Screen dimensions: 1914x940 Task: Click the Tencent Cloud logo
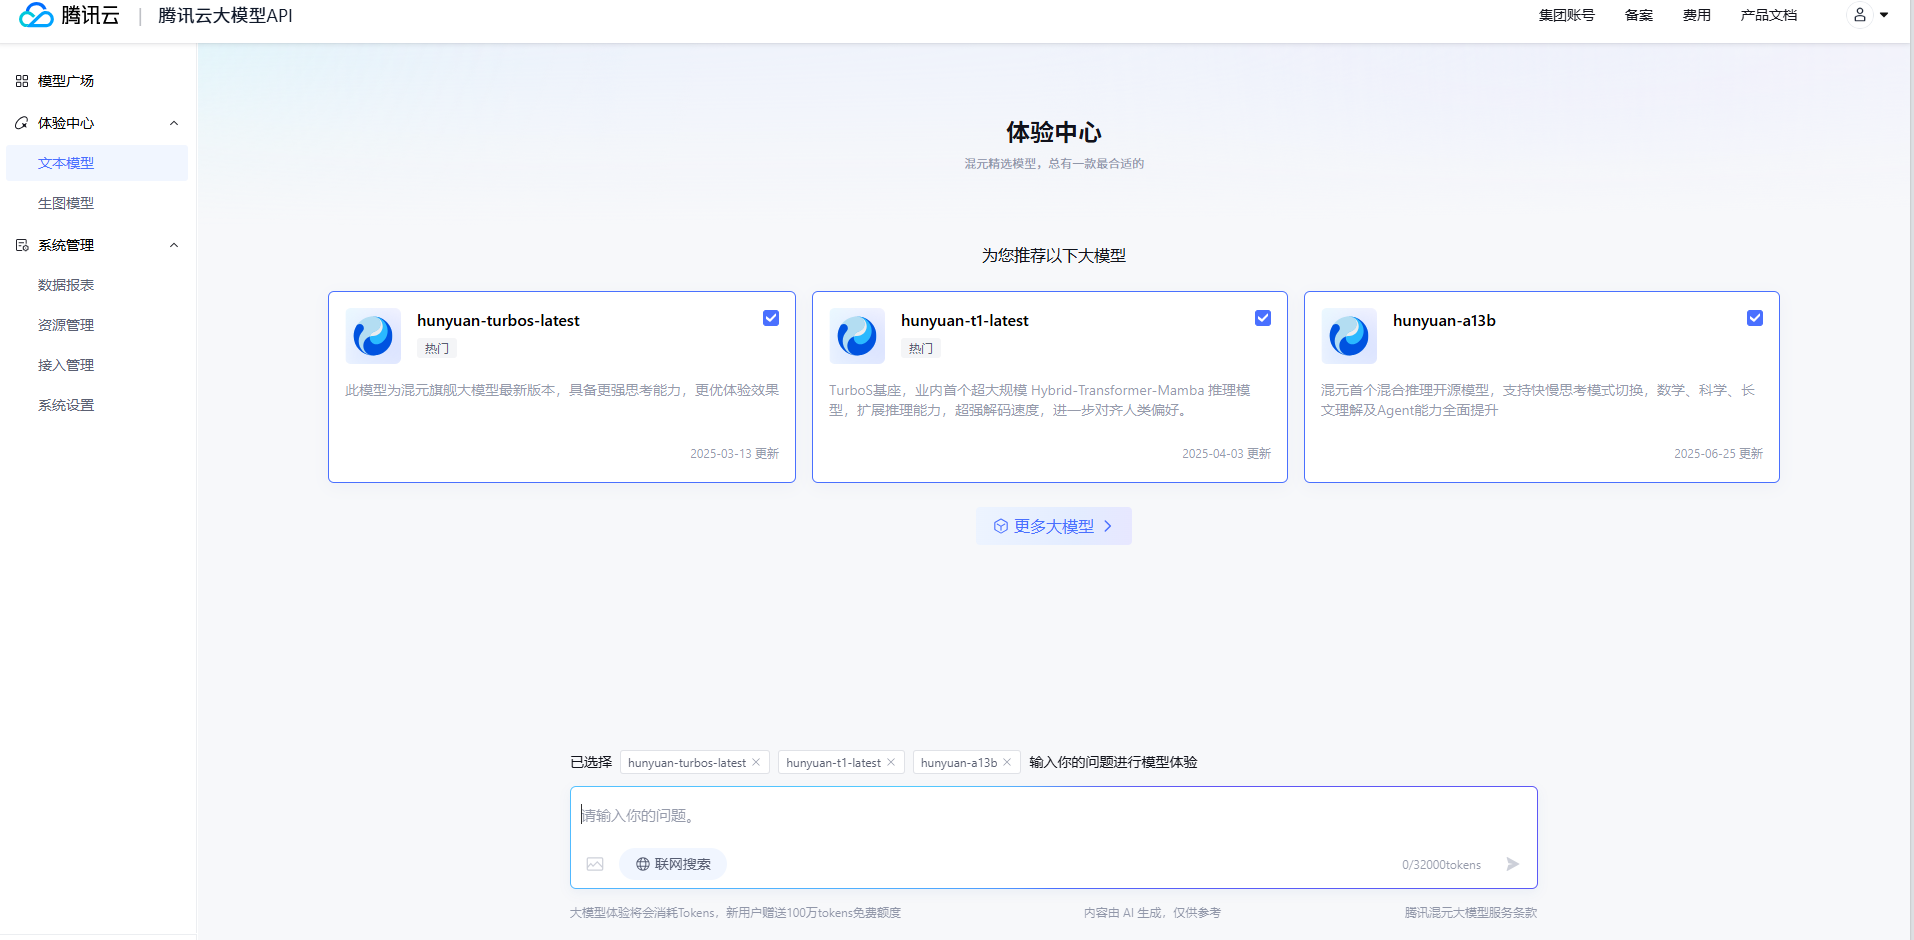click(x=69, y=15)
